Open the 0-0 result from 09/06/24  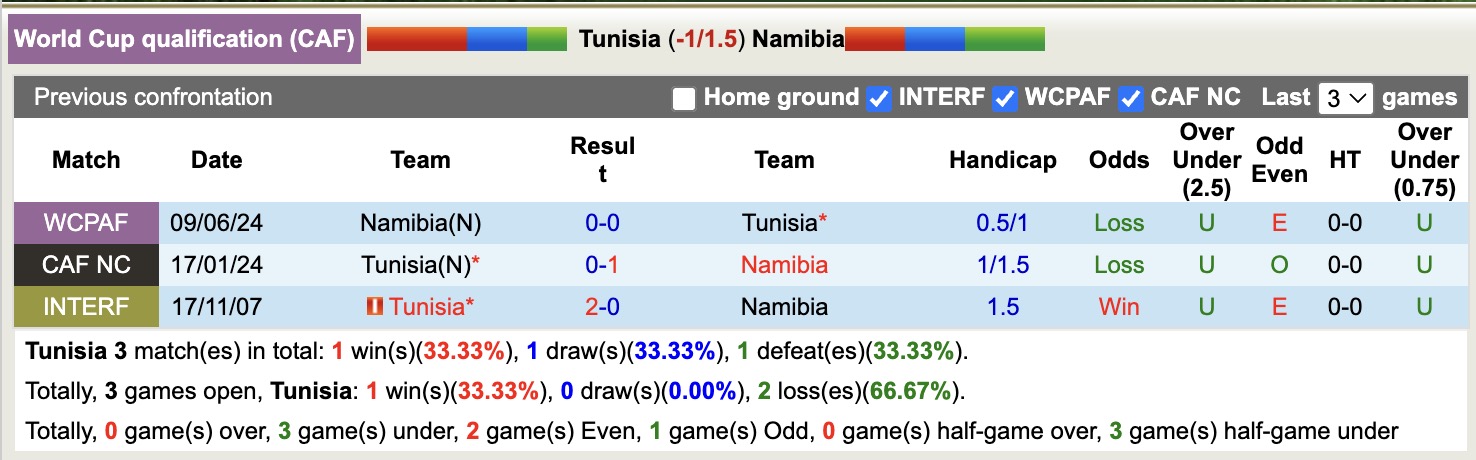pos(602,223)
